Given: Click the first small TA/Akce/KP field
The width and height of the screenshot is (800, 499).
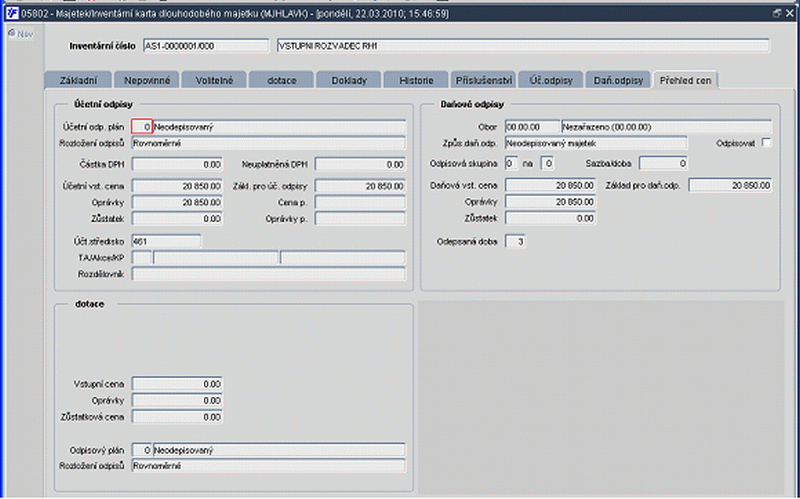Looking at the screenshot, I should [142, 258].
